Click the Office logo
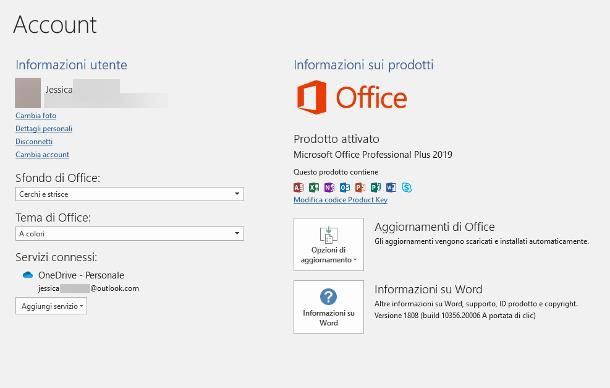Viewport: 610px width, 388px height. tap(352, 97)
